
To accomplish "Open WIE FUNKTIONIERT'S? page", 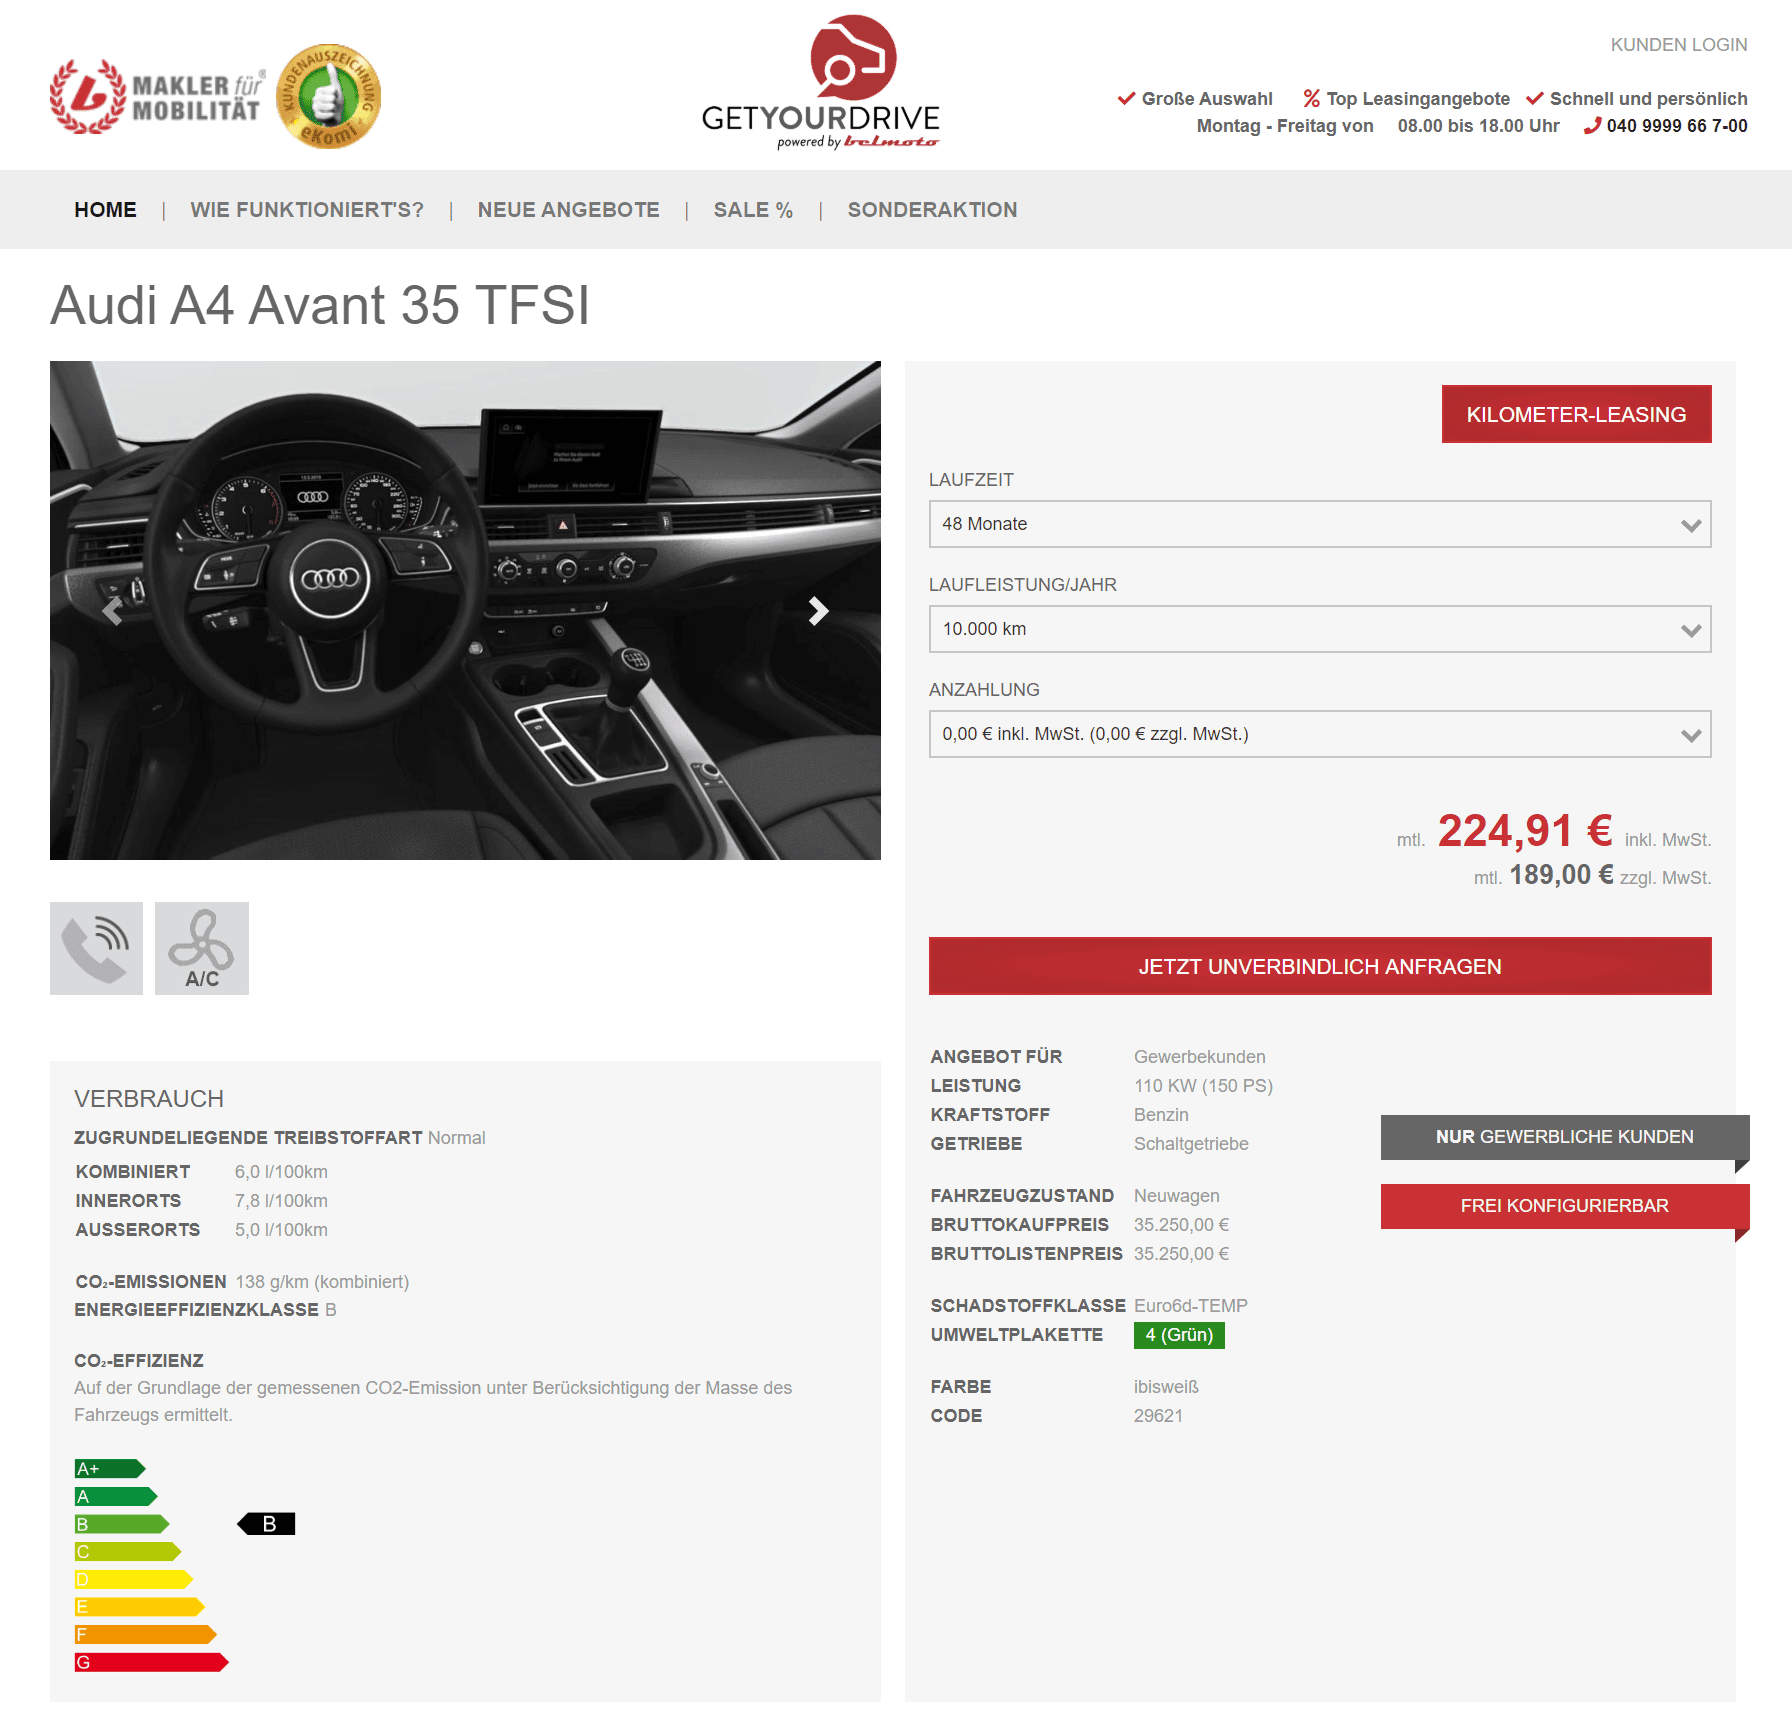I will pyautogui.click(x=307, y=210).
